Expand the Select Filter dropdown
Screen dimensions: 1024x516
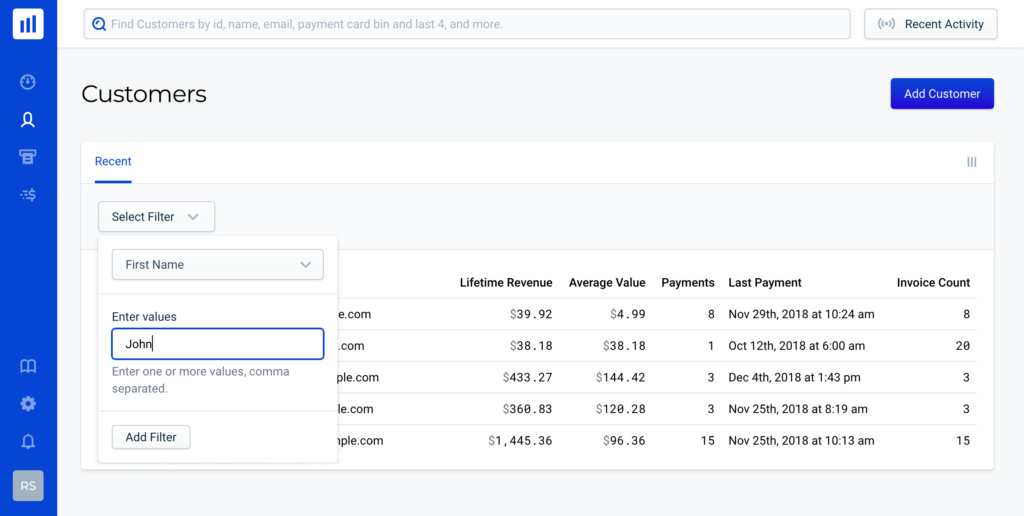[156, 217]
